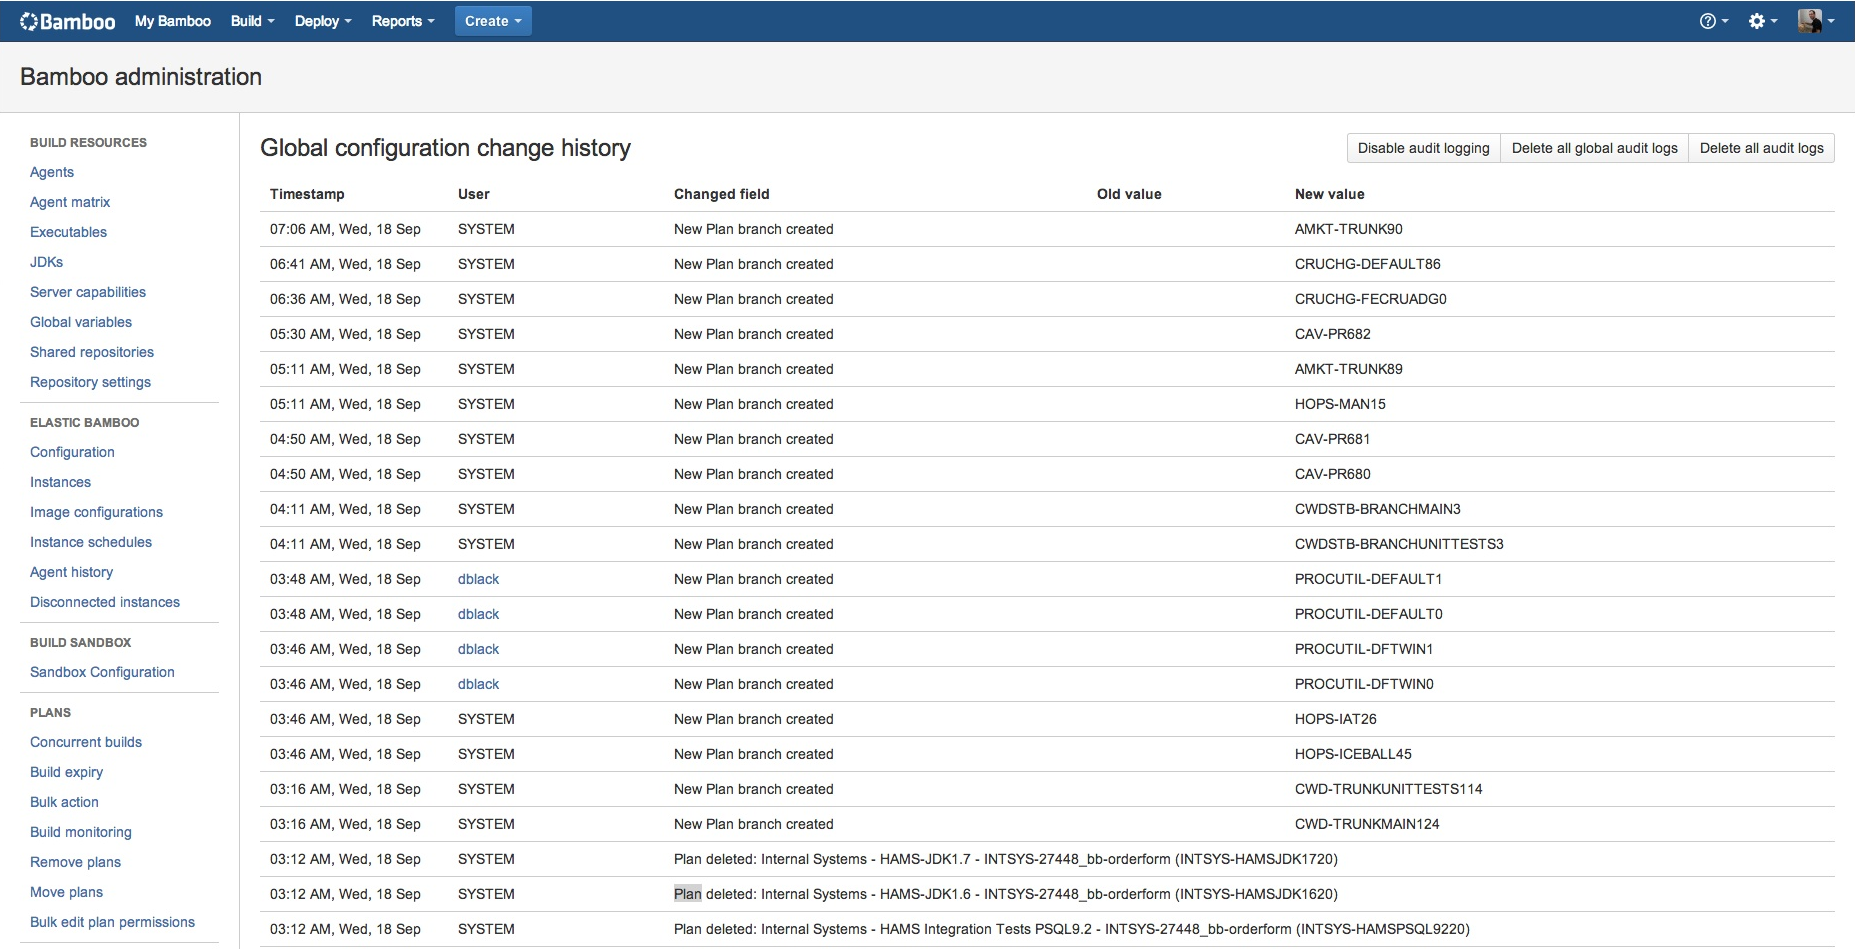Open Executables link
This screenshot has height=949, width=1855.
click(68, 232)
